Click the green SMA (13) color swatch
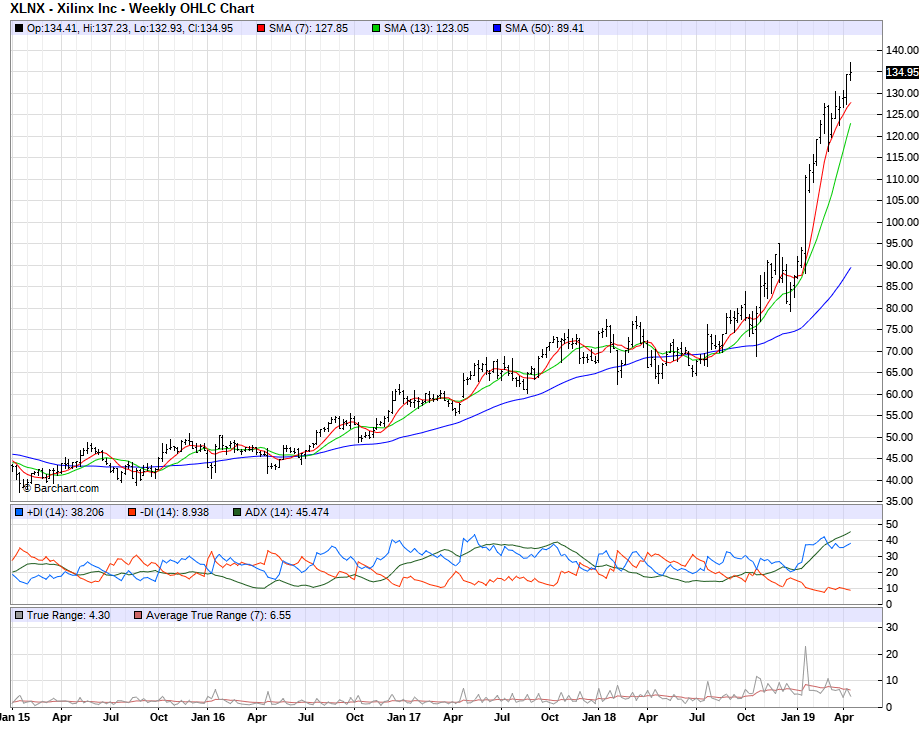 376,28
